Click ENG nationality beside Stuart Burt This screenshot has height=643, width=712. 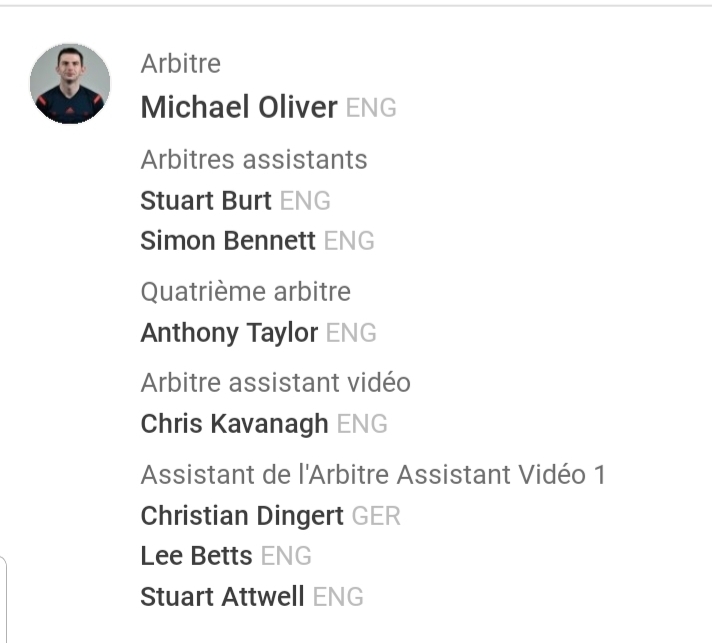point(305,201)
